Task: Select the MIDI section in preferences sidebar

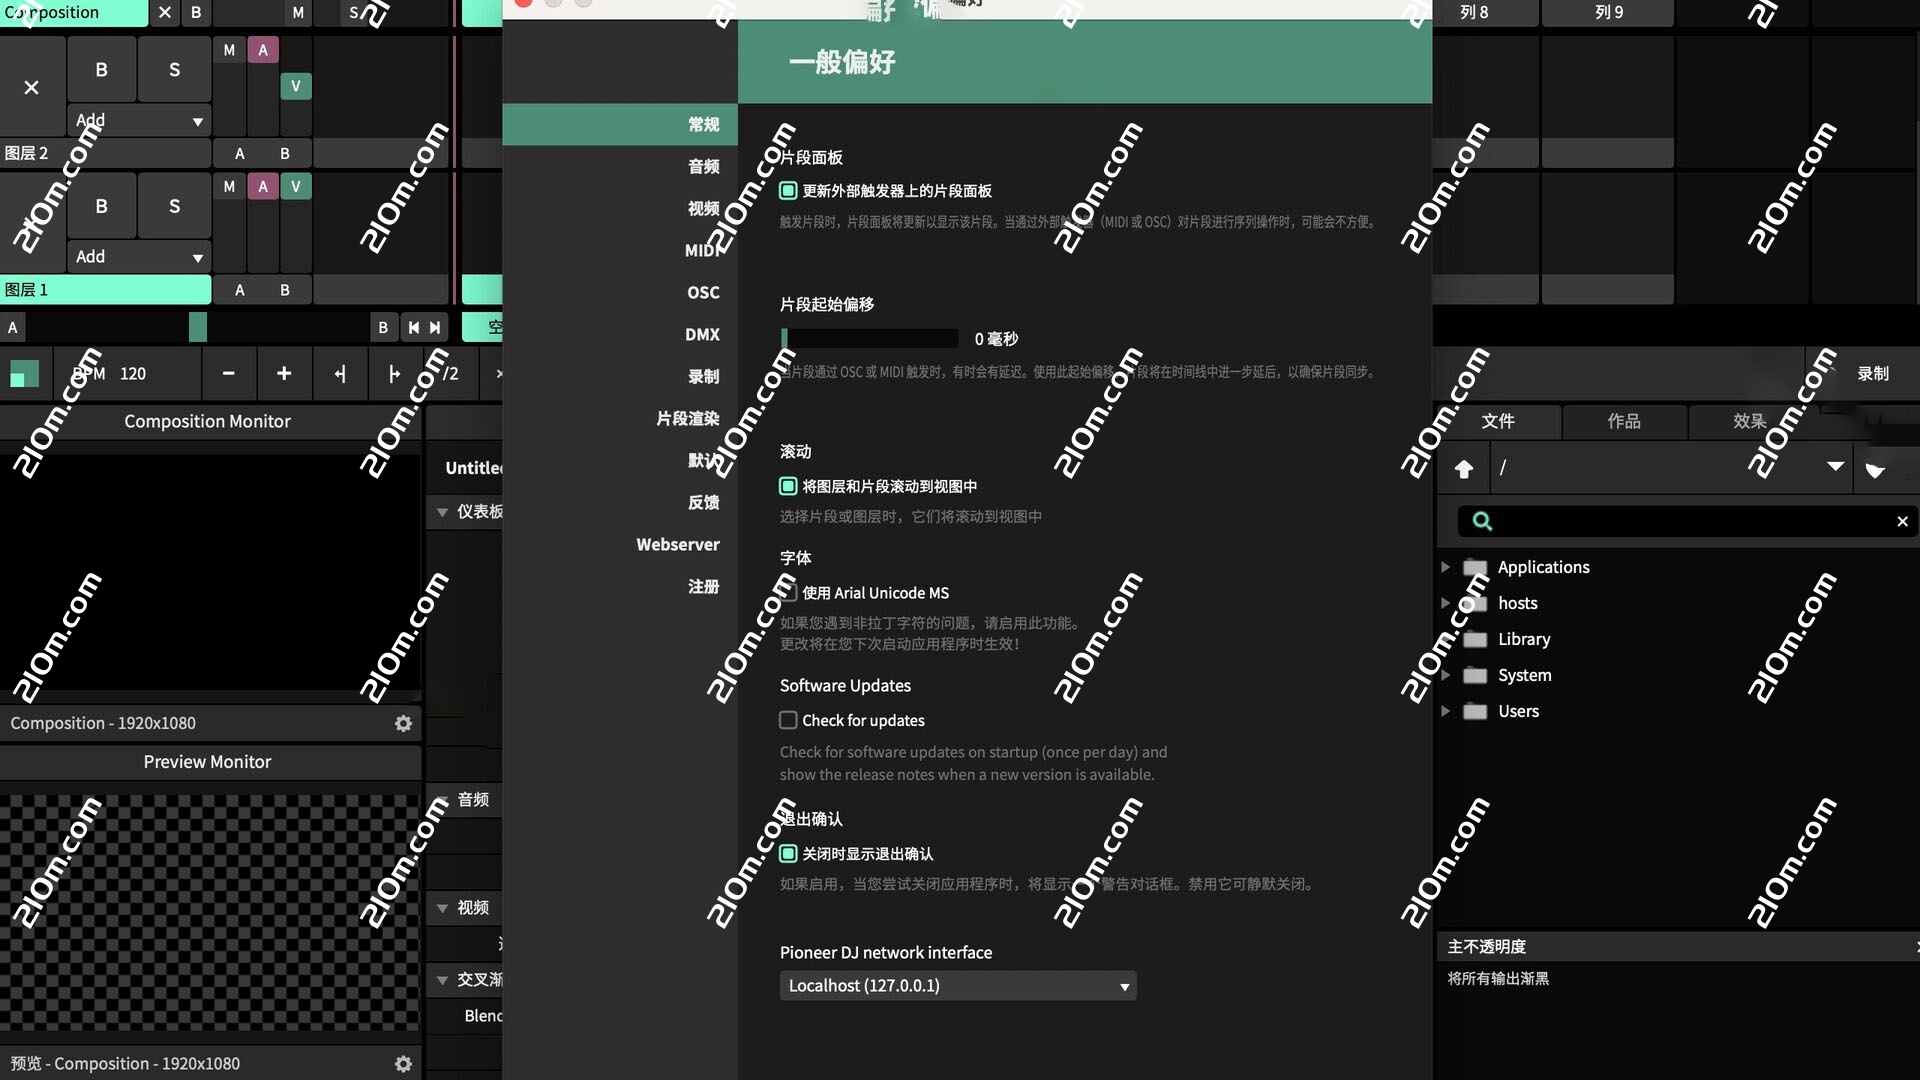Action: click(704, 250)
